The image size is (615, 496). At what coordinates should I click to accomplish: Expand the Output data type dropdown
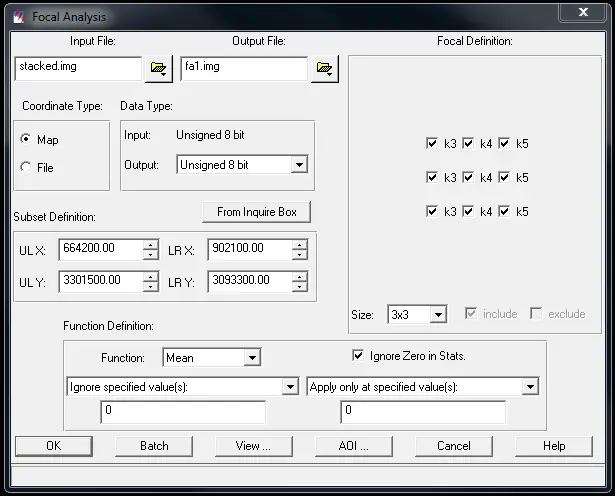pos(299,165)
